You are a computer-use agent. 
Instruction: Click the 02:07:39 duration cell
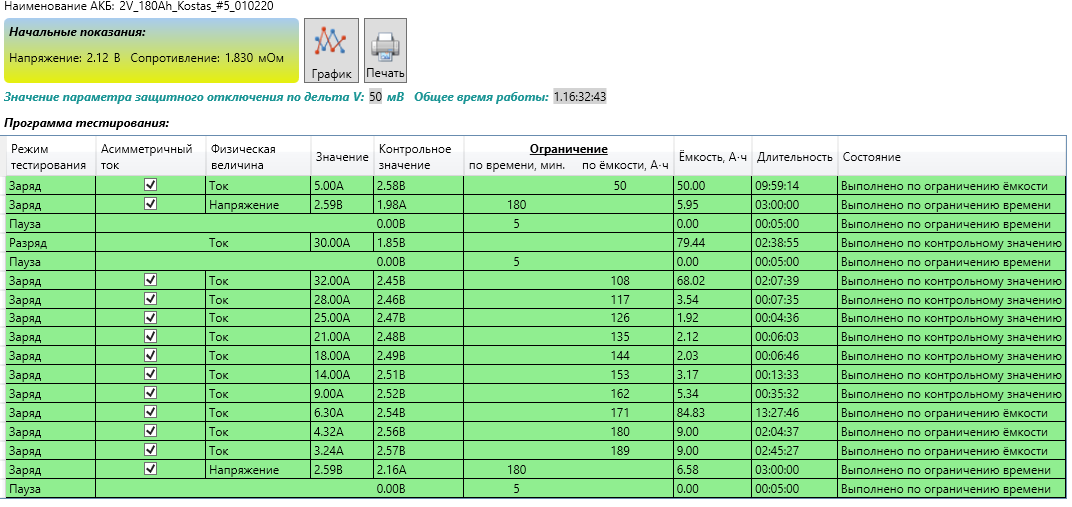pyautogui.click(x=795, y=280)
